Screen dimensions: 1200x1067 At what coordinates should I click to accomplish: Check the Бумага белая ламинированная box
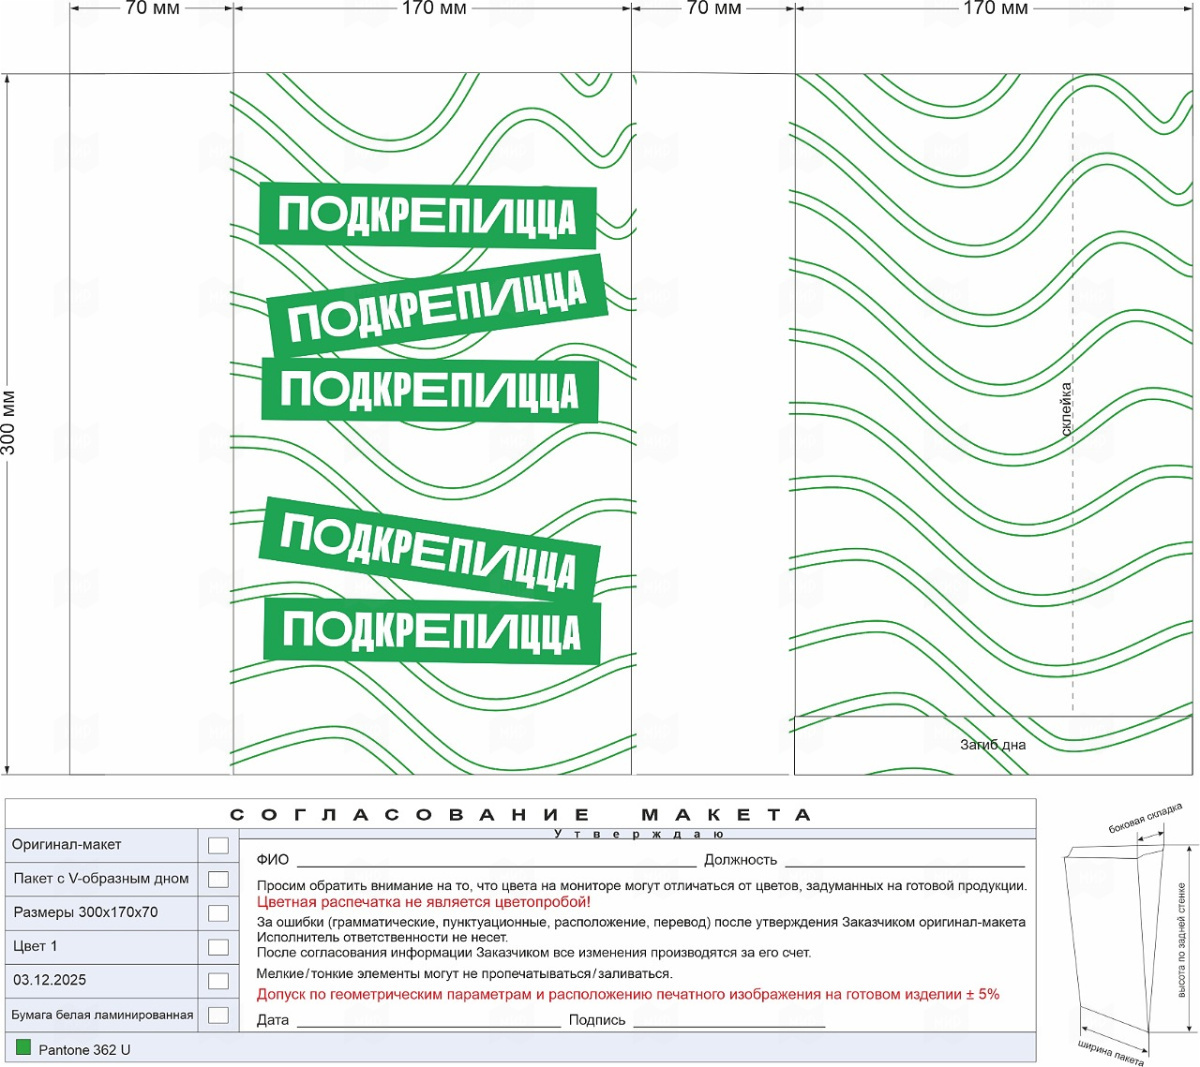pyautogui.click(x=218, y=1015)
